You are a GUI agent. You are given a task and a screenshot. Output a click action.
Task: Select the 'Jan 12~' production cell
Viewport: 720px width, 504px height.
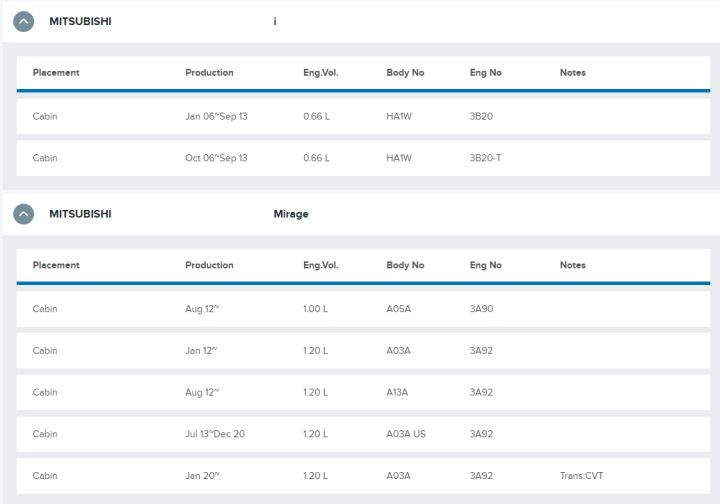201,351
